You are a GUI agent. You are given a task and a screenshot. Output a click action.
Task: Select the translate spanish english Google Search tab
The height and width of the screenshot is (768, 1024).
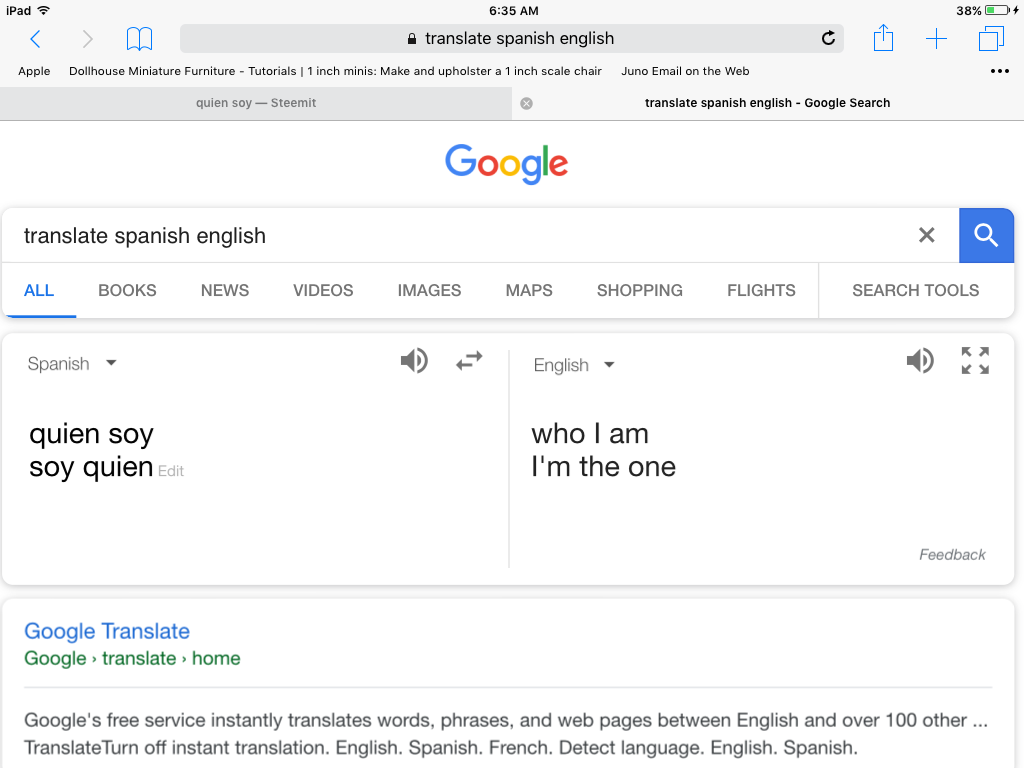point(768,103)
